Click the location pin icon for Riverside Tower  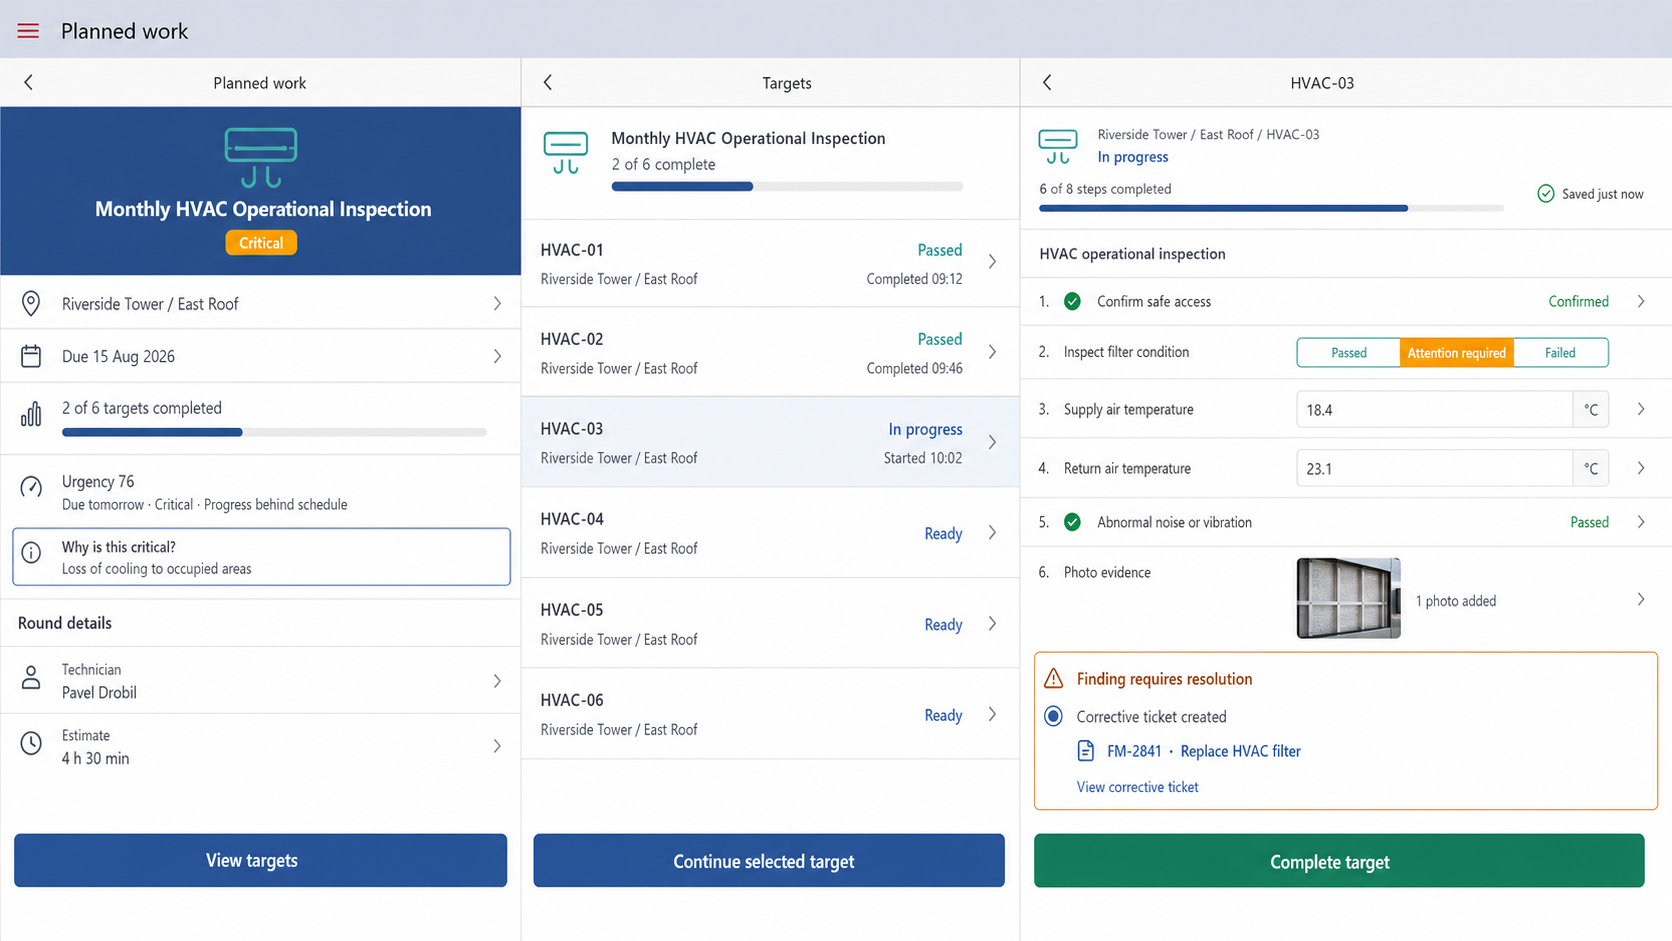(31, 303)
